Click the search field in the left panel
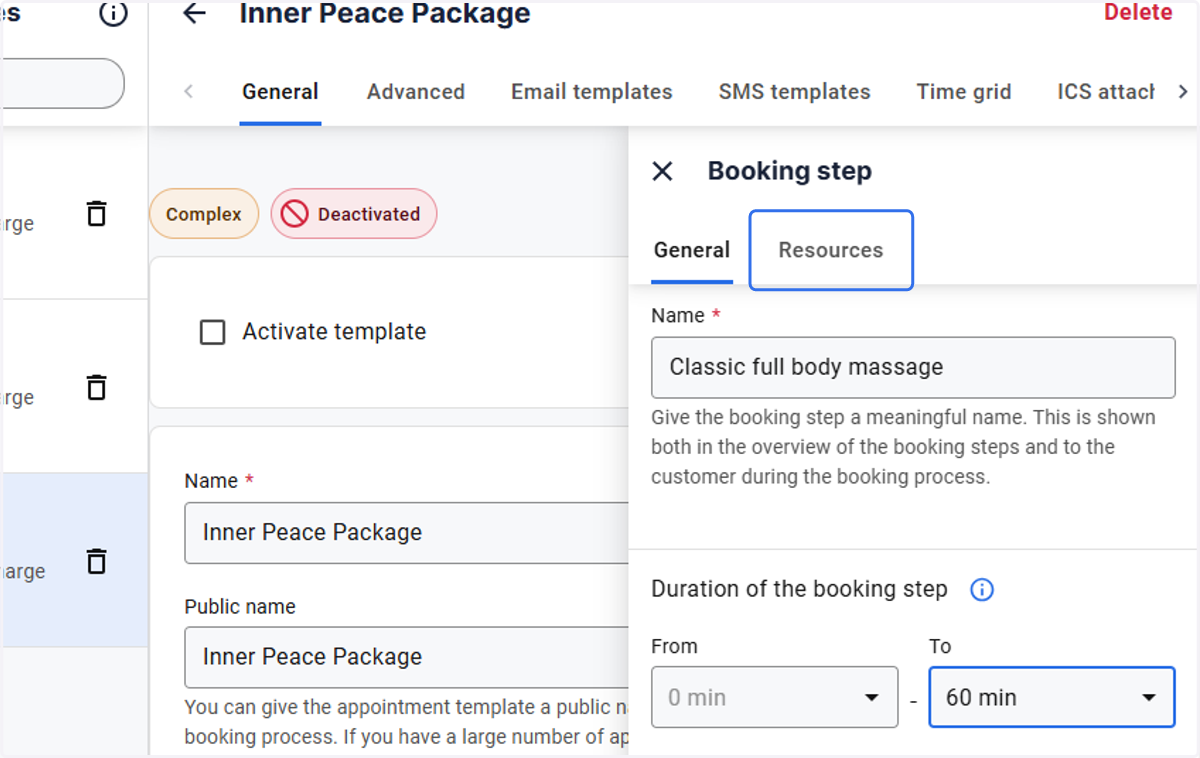The image size is (1200, 758). tap(62, 83)
